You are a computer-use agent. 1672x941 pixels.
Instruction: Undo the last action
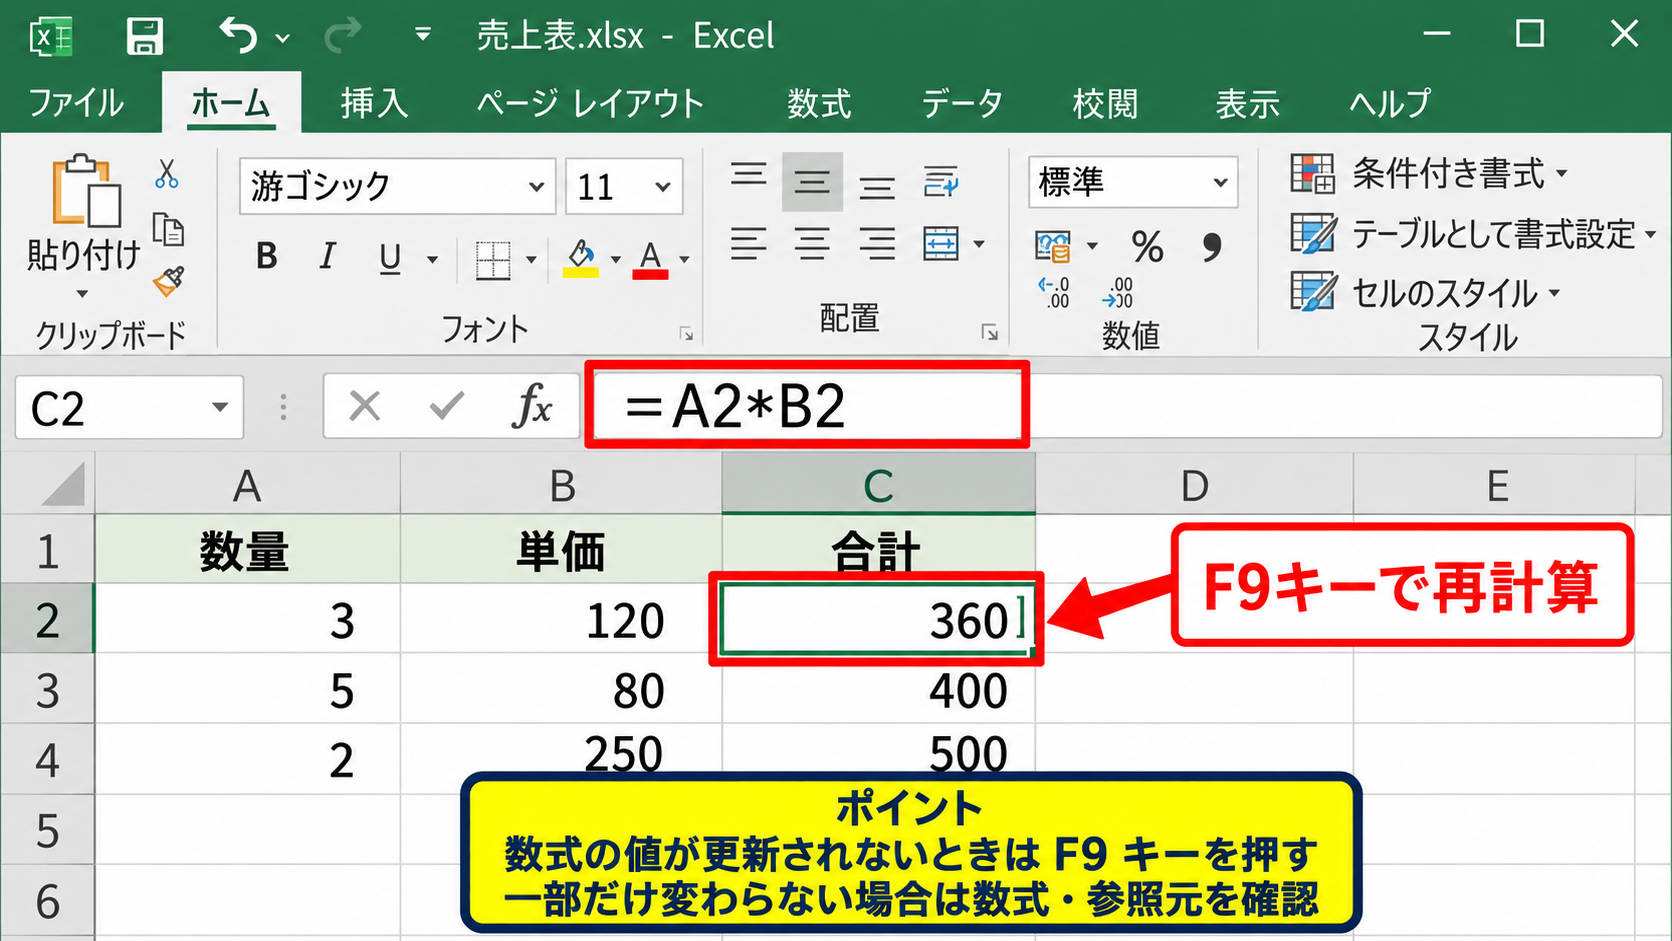click(238, 36)
